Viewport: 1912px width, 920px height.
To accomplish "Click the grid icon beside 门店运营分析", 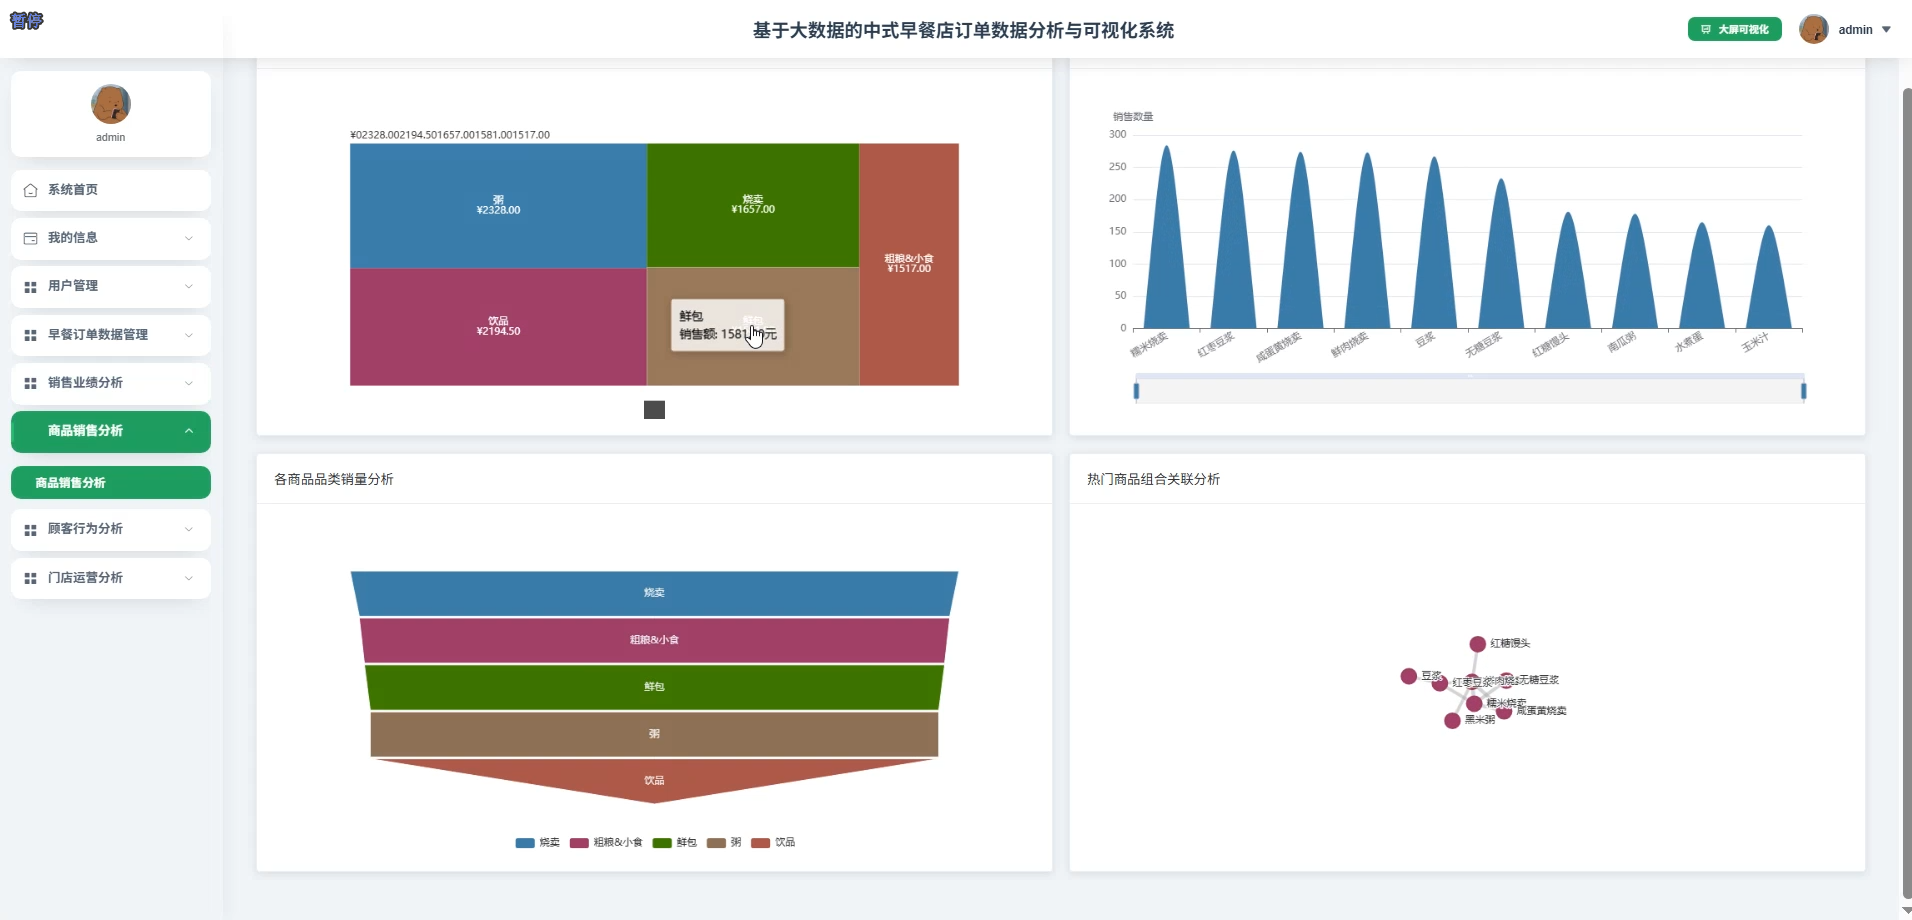I will tap(30, 578).
